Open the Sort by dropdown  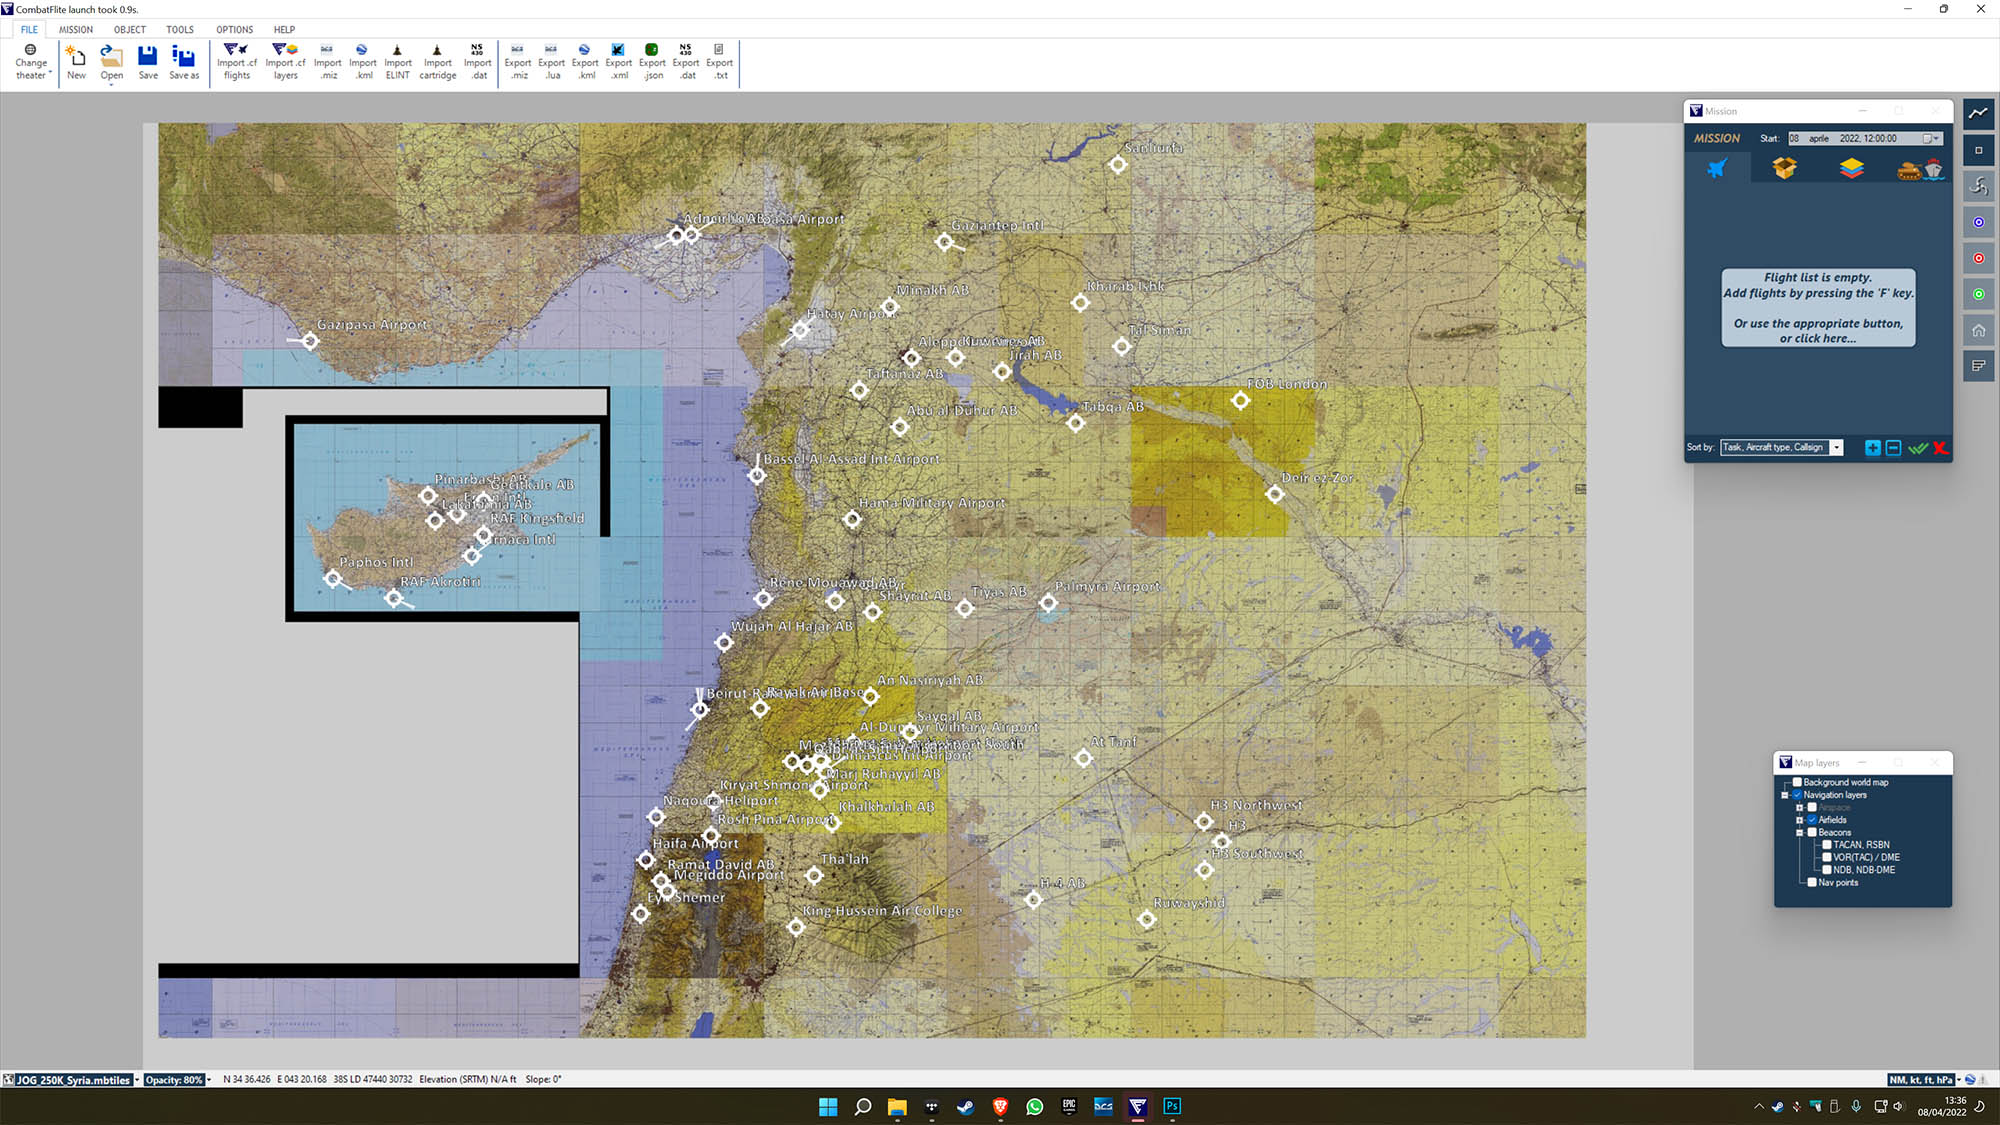(x=1837, y=448)
